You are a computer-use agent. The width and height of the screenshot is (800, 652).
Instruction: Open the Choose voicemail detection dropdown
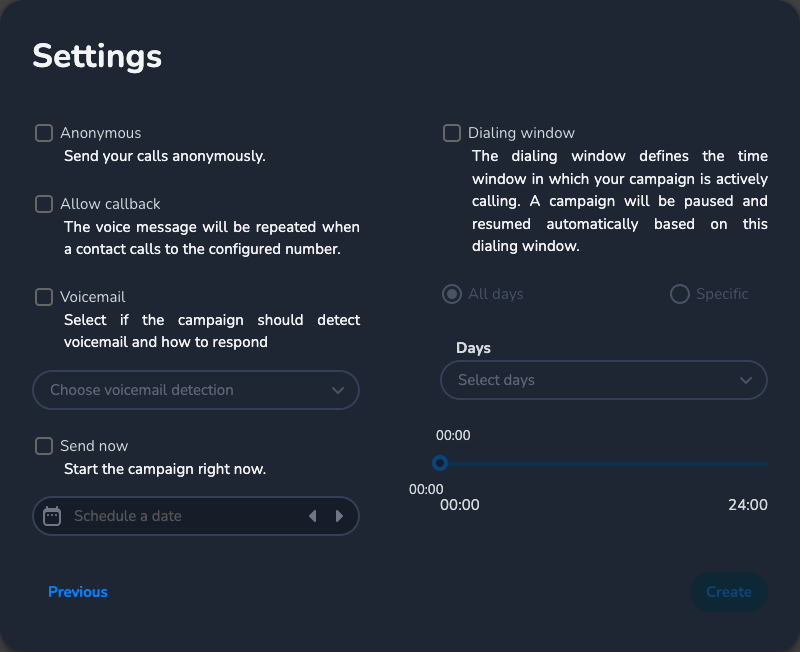pyautogui.click(x=185, y=390)
